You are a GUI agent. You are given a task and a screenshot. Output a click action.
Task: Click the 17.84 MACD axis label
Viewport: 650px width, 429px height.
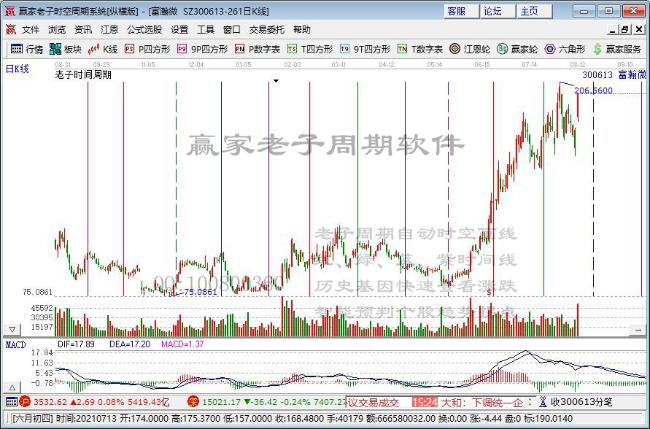point(43,353)
